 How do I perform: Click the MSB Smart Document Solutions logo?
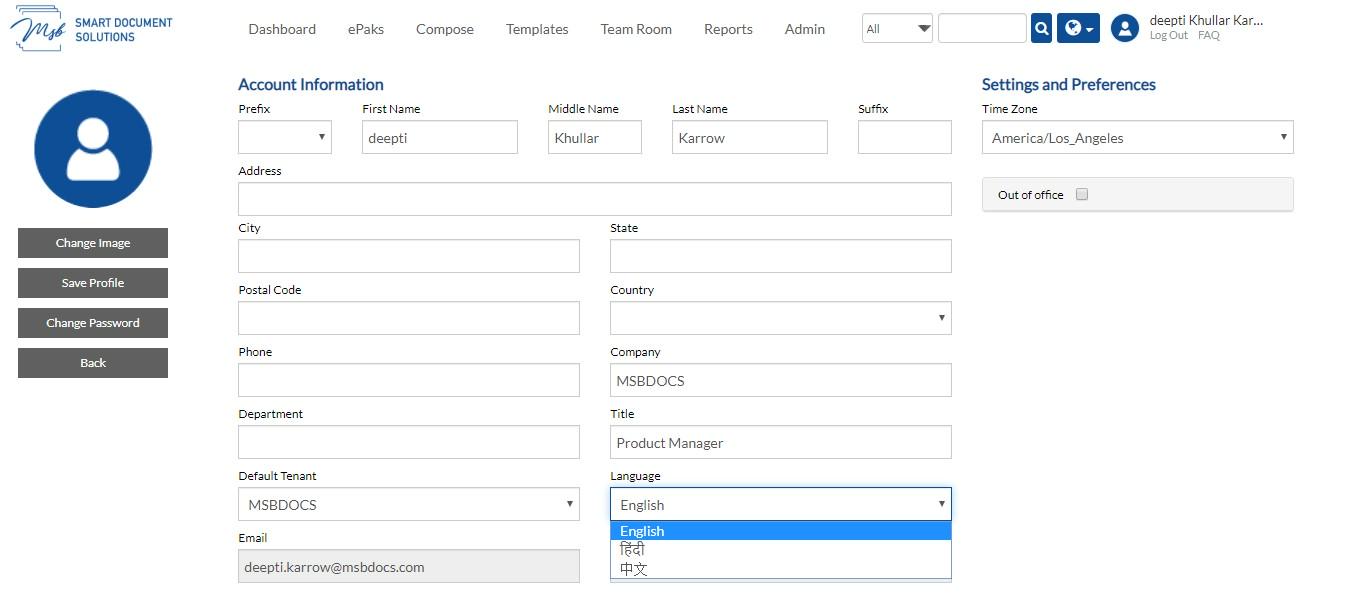(x=91, y=29)
